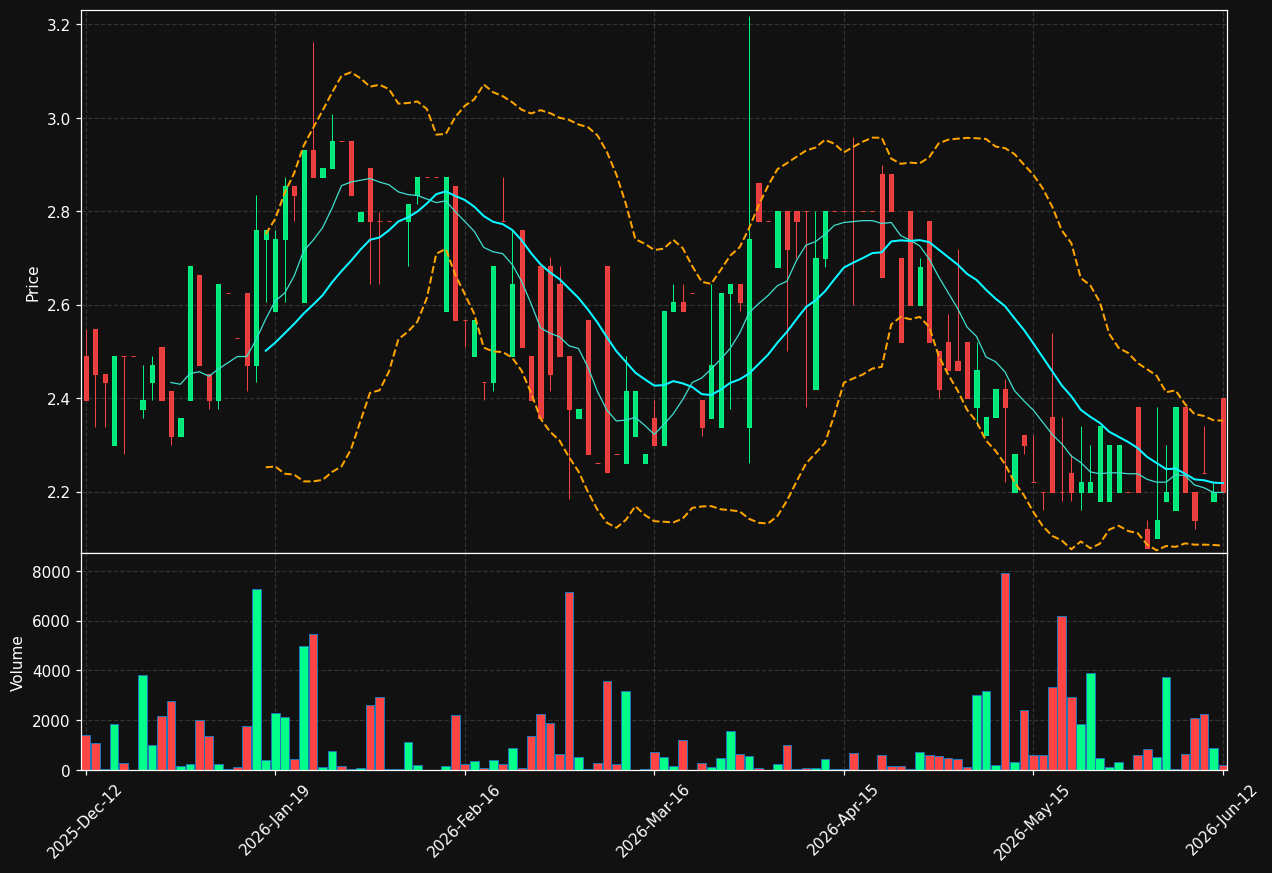
Task: Click the 0 volume tick label
Action: 68,771
